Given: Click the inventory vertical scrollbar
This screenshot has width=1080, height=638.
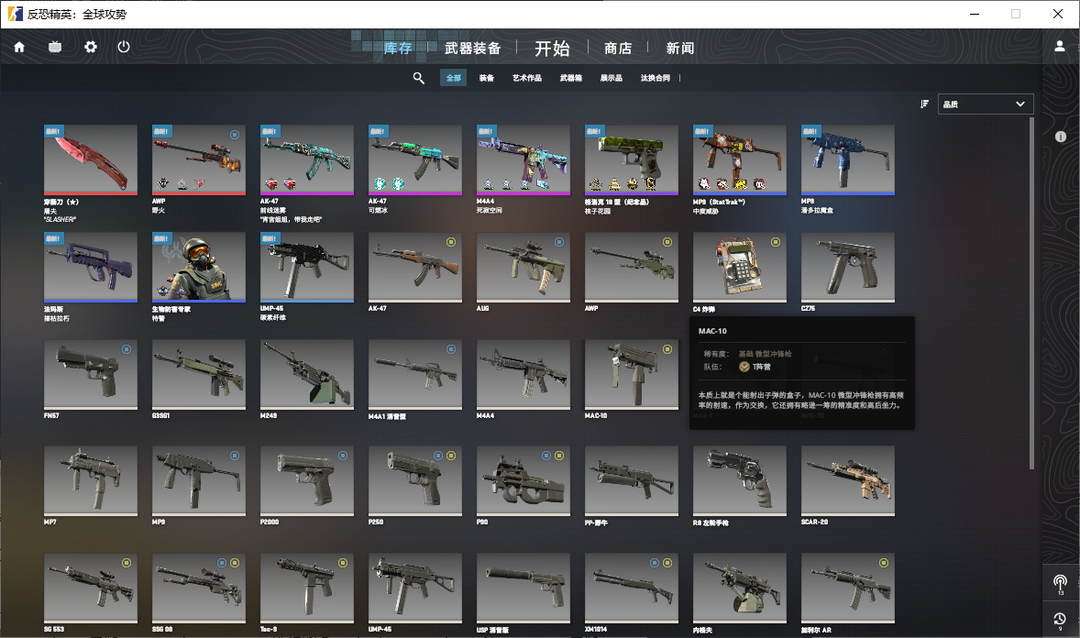Looking at the screenshot, I should [1034, 290].
